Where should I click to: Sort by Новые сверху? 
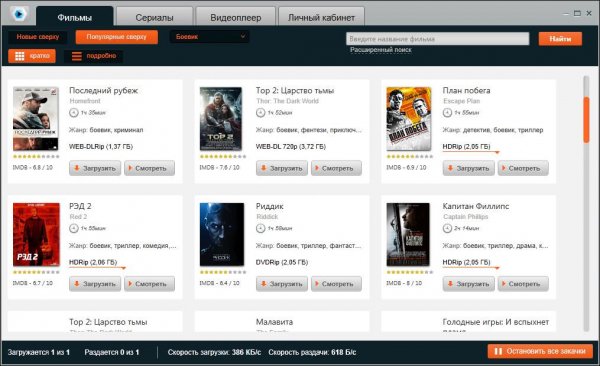click(x=38, y=37)
